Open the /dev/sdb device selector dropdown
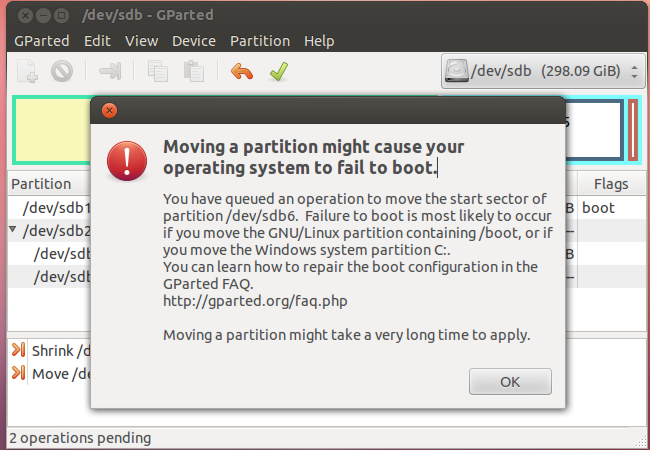The height and width of the screenshot is (450, 650). click(543, 71)
